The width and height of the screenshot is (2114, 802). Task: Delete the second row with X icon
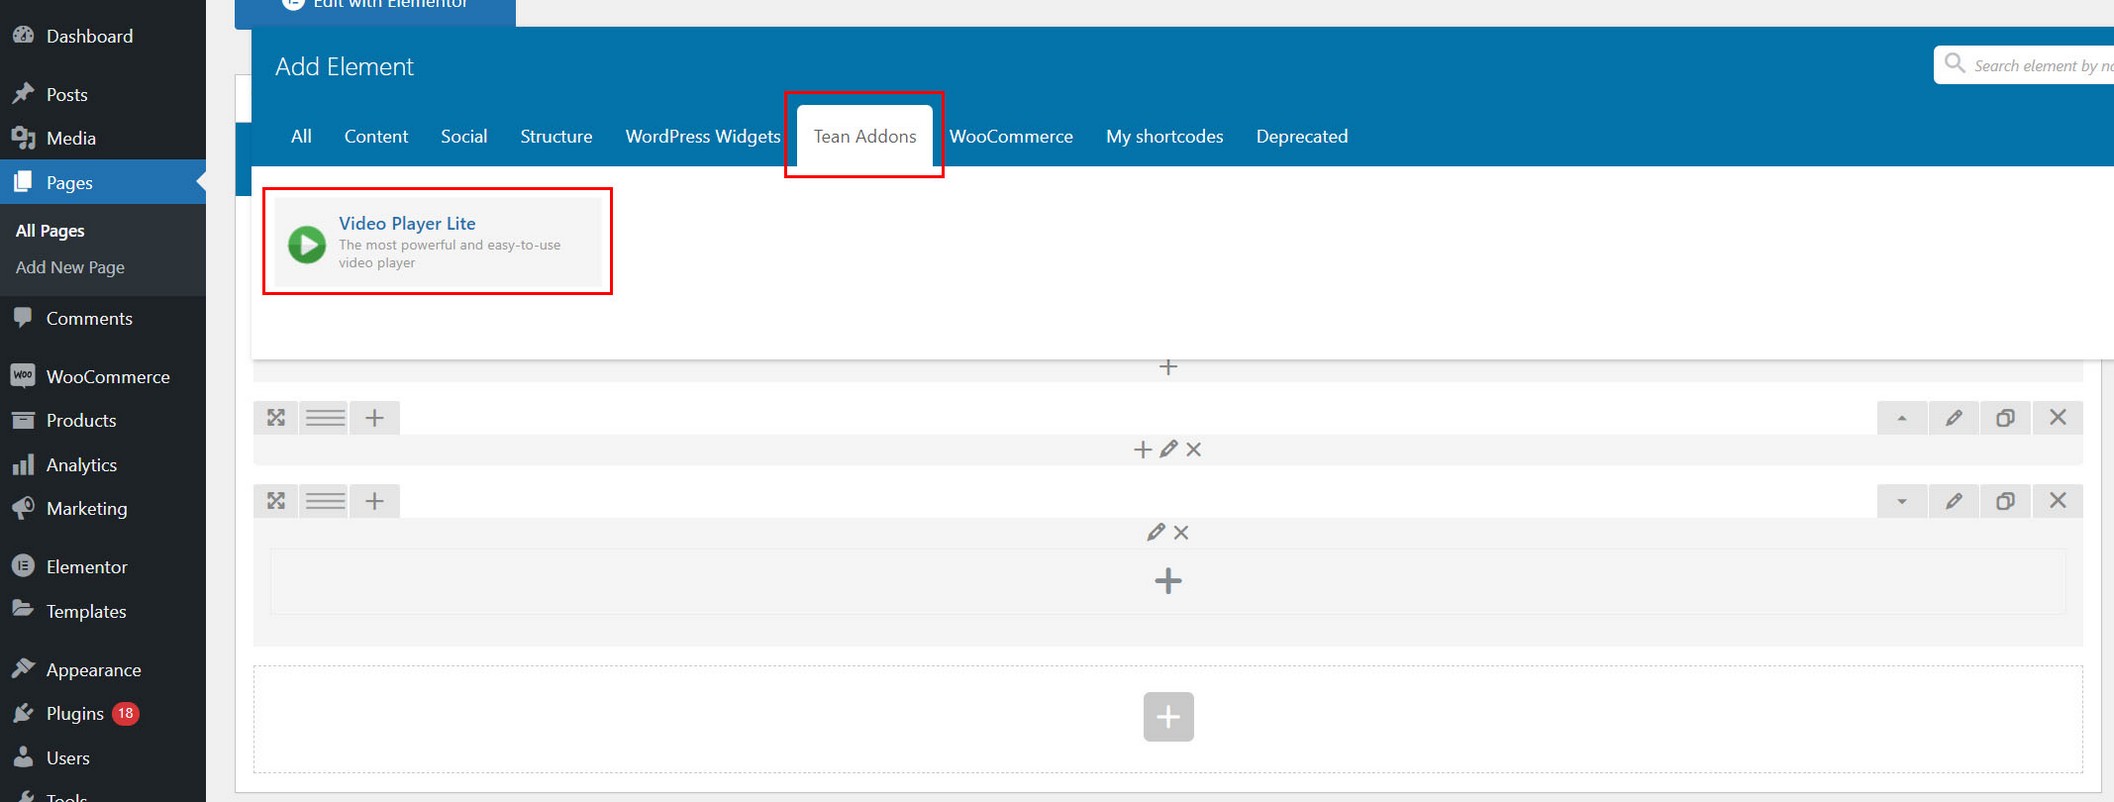(x=2057, y=501)
